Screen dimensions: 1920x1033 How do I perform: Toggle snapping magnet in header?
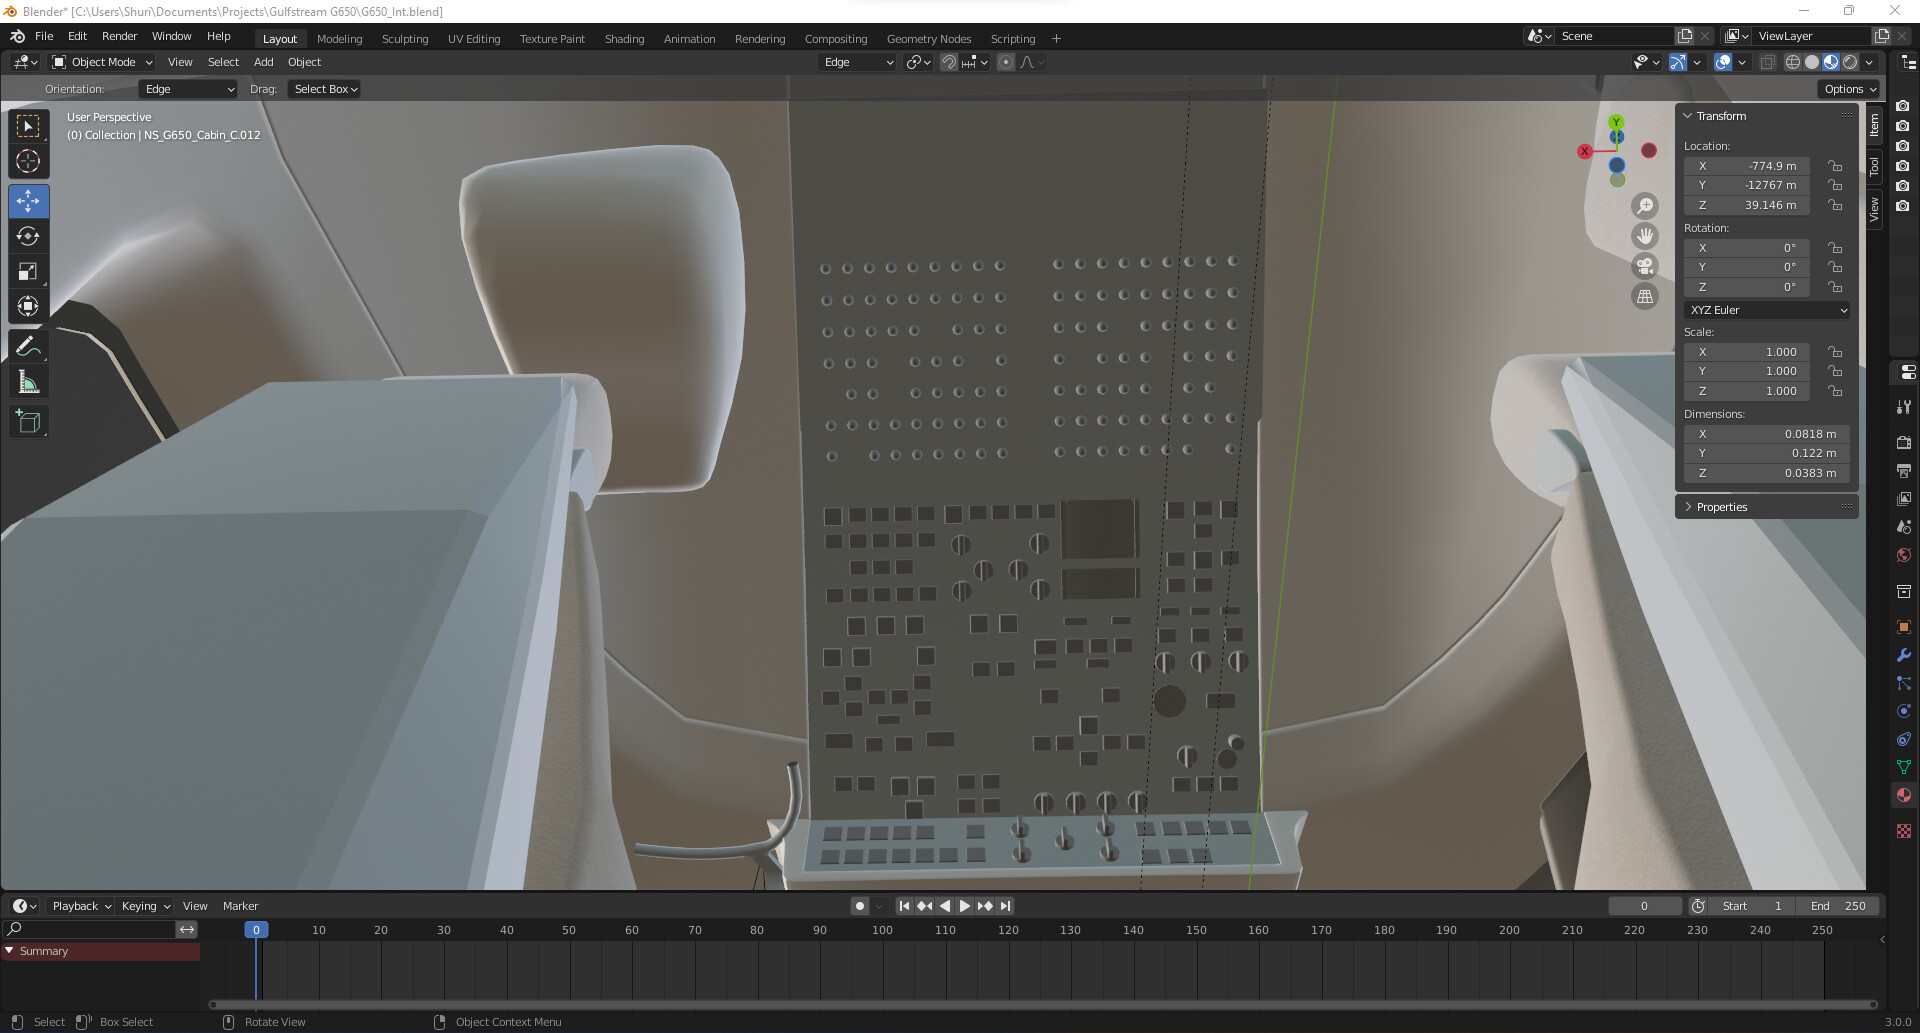tap(949, 62)
